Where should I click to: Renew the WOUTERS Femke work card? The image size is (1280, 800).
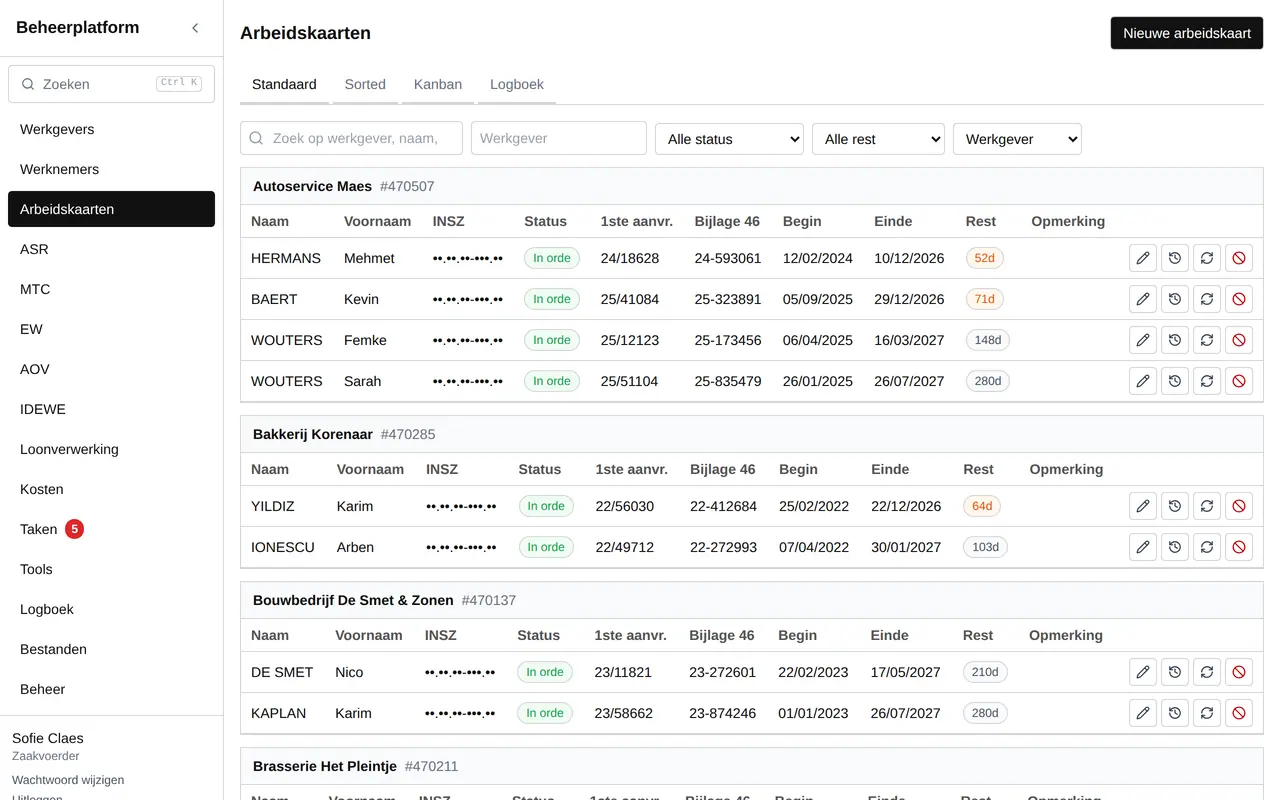click(1207, 340)
